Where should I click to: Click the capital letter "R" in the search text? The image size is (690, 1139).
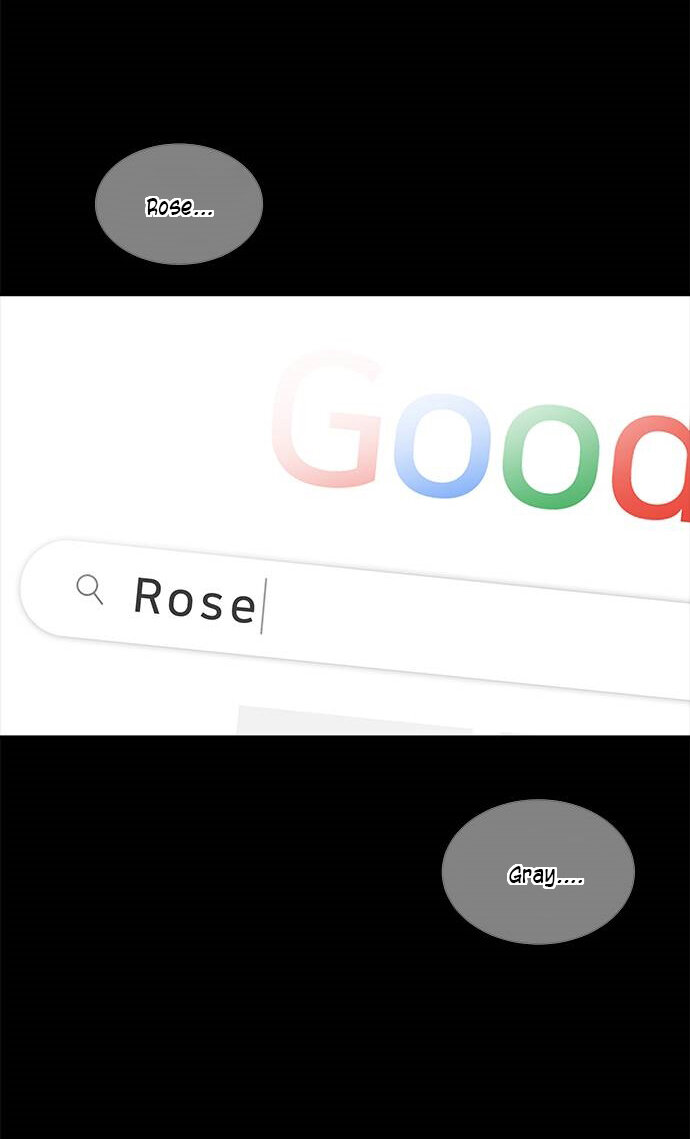point(149,595)
